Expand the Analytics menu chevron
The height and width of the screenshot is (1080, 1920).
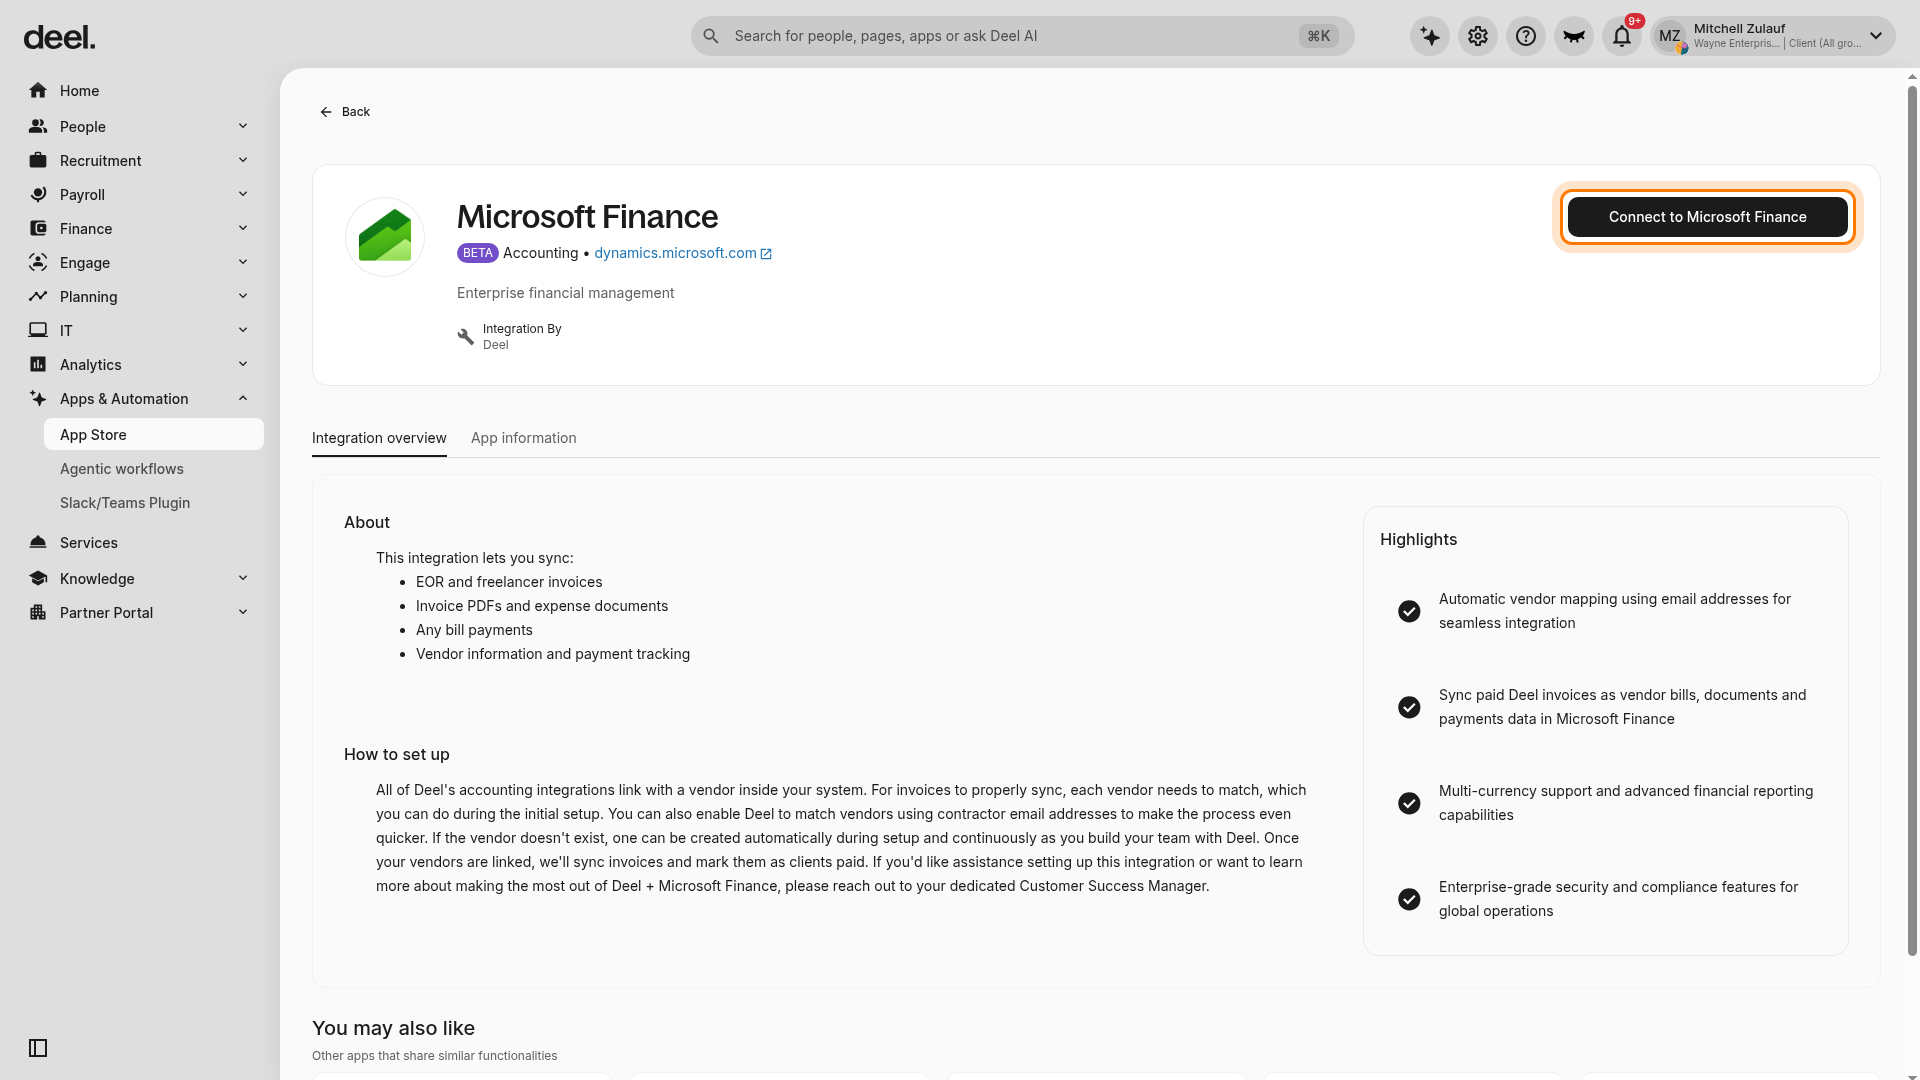243,364
